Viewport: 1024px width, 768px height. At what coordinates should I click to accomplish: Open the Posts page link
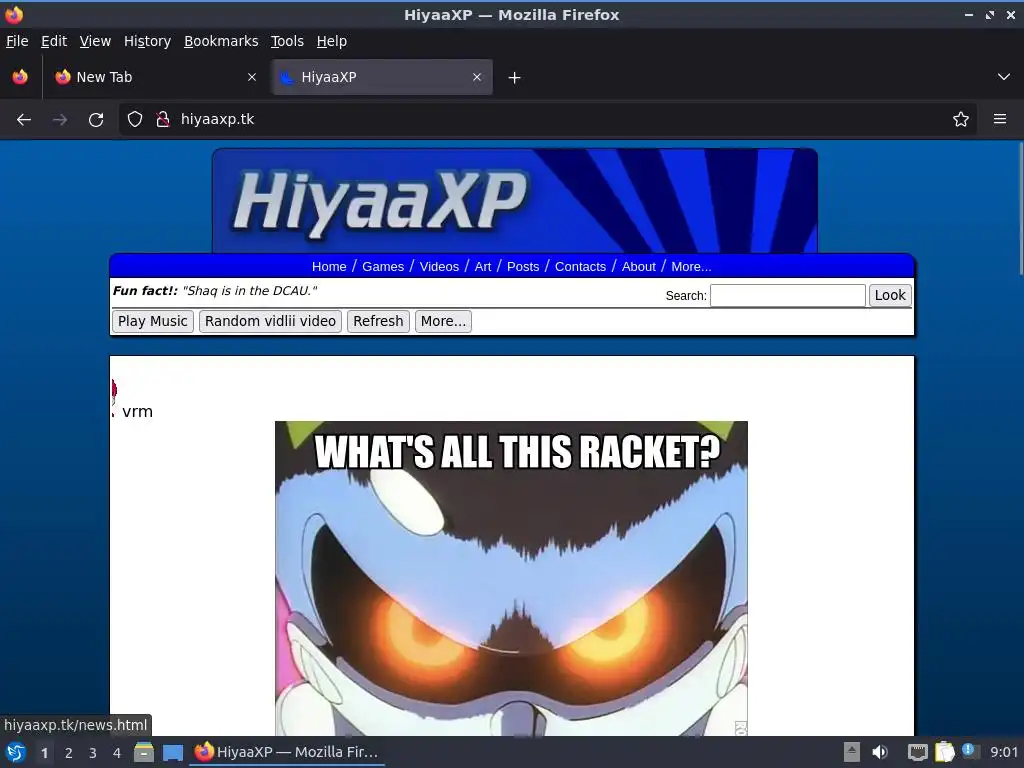pos(523,266)
